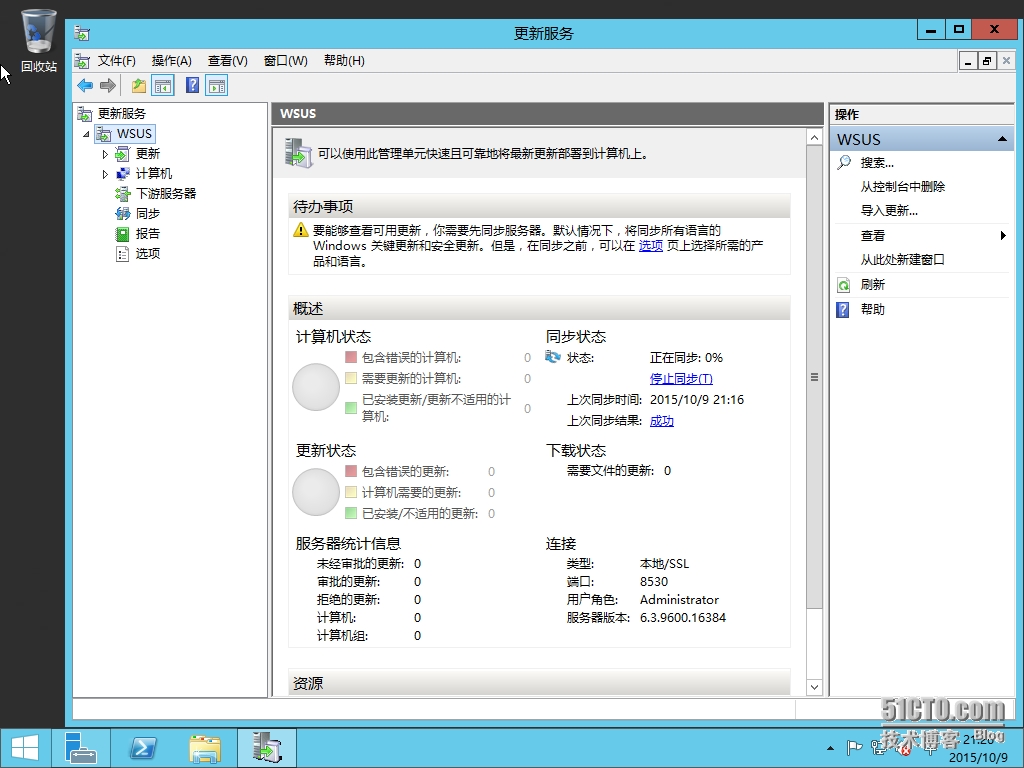Image resolution: width=1024 pixels, height=768 pixels.
Task: Click the 成功 last sync result link
Action: point(662,421)
